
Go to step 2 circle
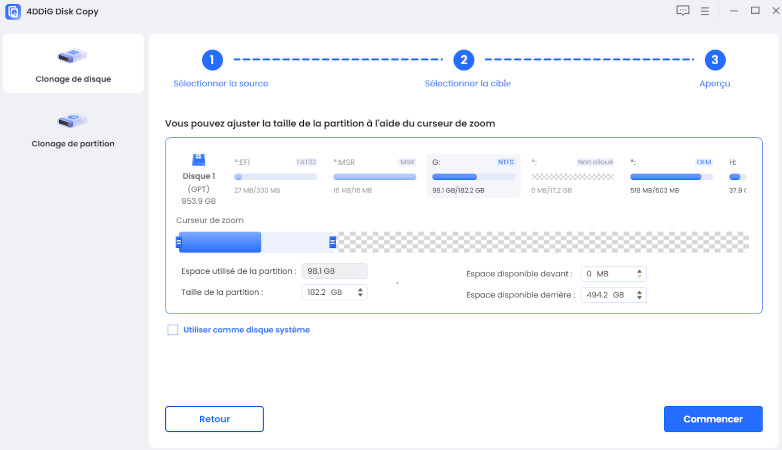[x=463, y=60]
